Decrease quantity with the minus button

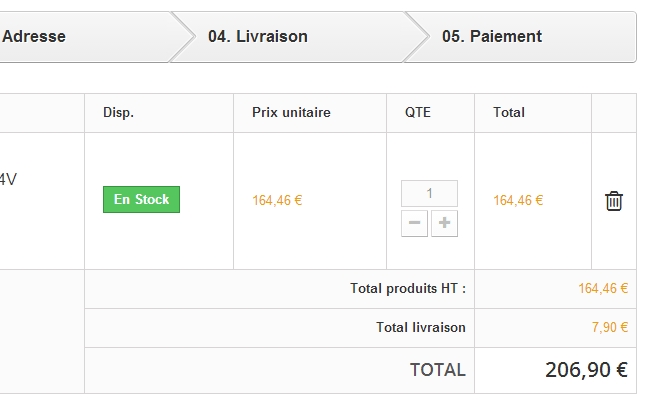pos(414,223)
